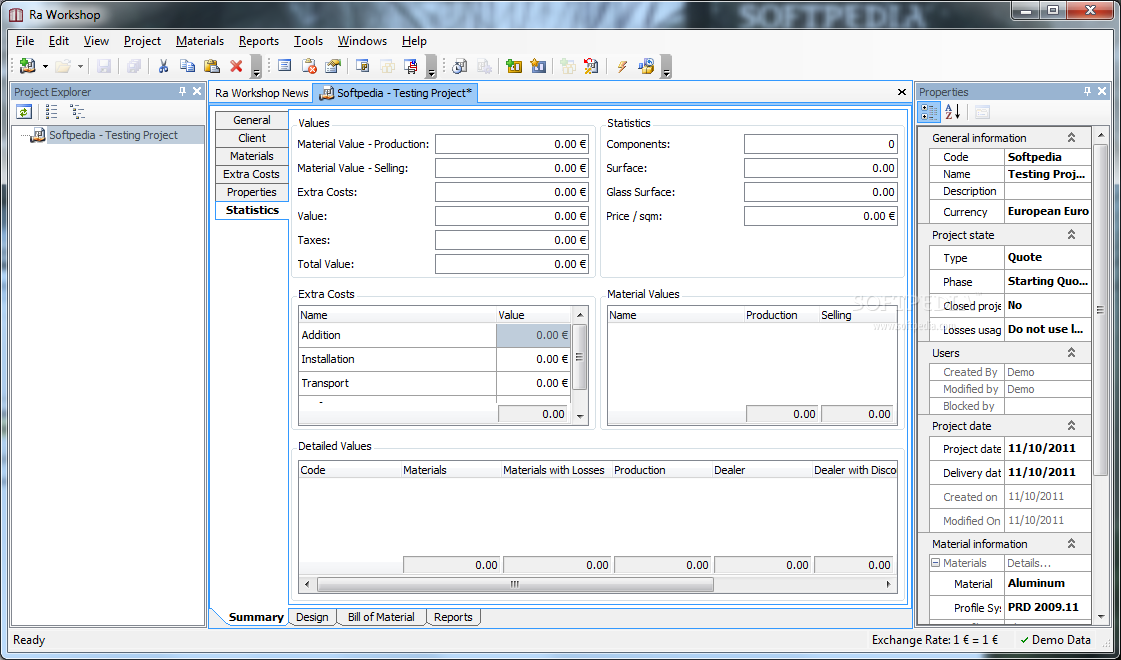Image resolution: width=1121 pixels, height=660 pixels.
Task: Click the Addition value cell
Action: pos(533,335)
